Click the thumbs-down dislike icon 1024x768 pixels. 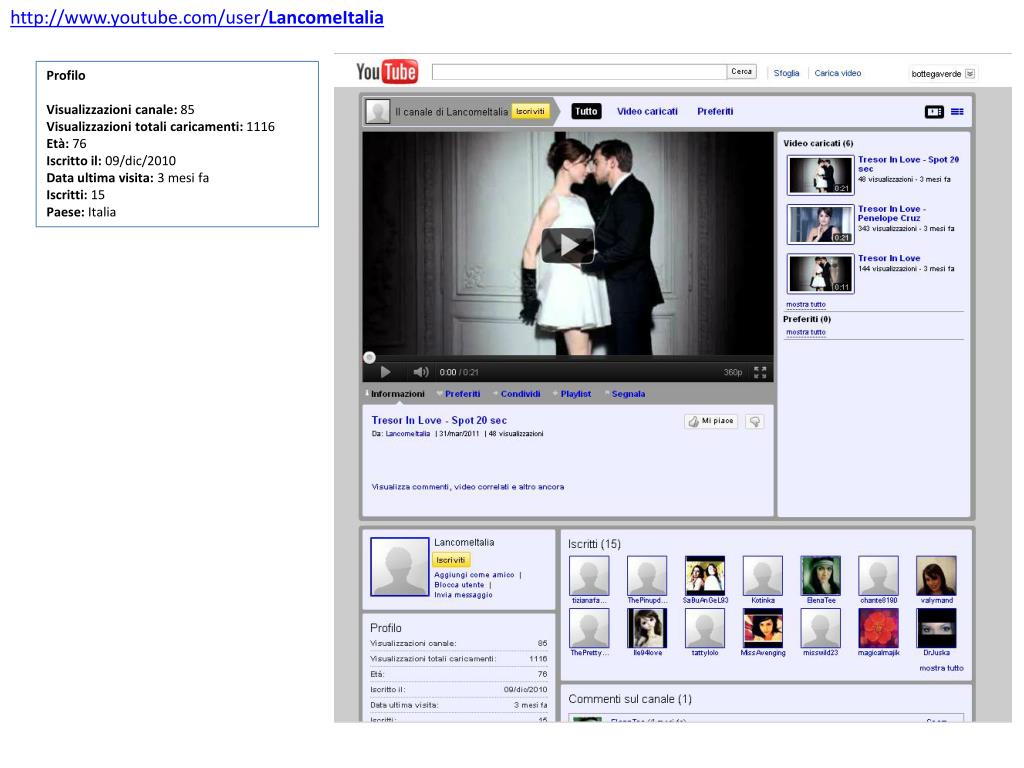point(755,421)
